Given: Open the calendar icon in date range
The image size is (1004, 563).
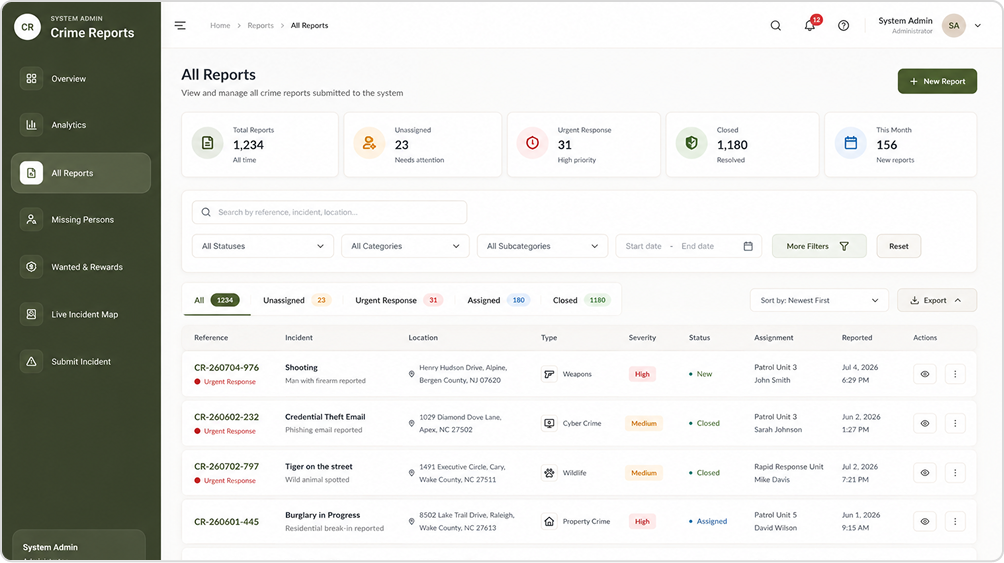Looking at the screenshot, I should pos(748,246).
